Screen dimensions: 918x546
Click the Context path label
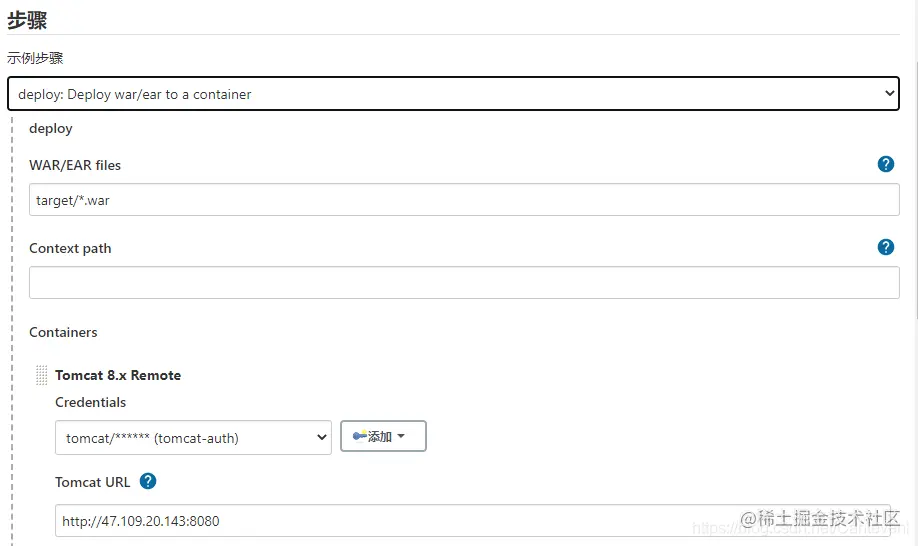(x=70, y=248)
